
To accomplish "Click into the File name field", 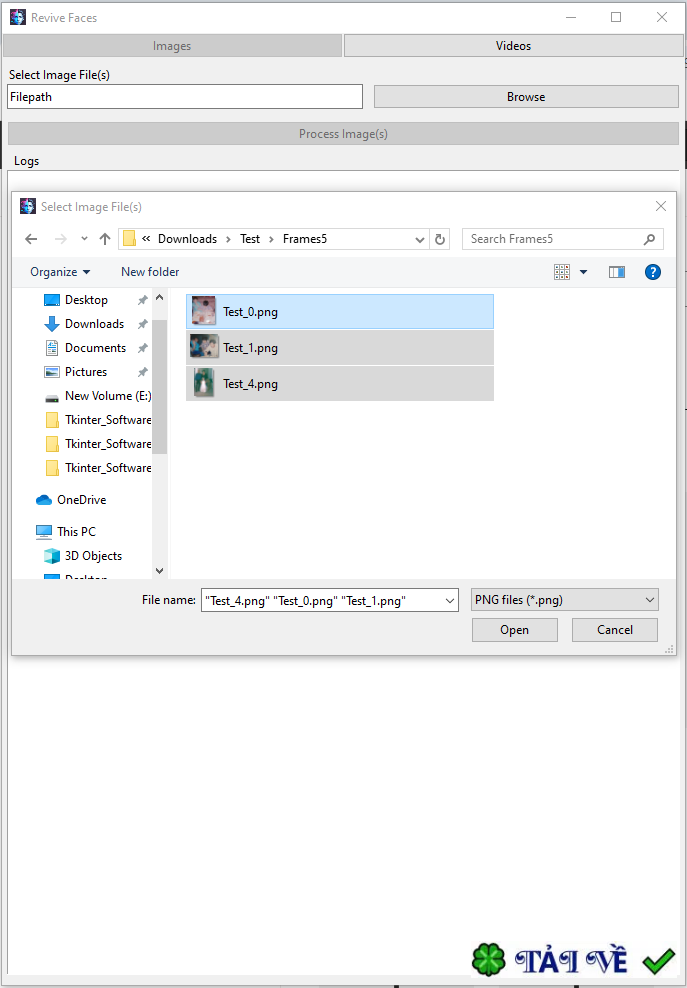I will (x=322, y=600).
